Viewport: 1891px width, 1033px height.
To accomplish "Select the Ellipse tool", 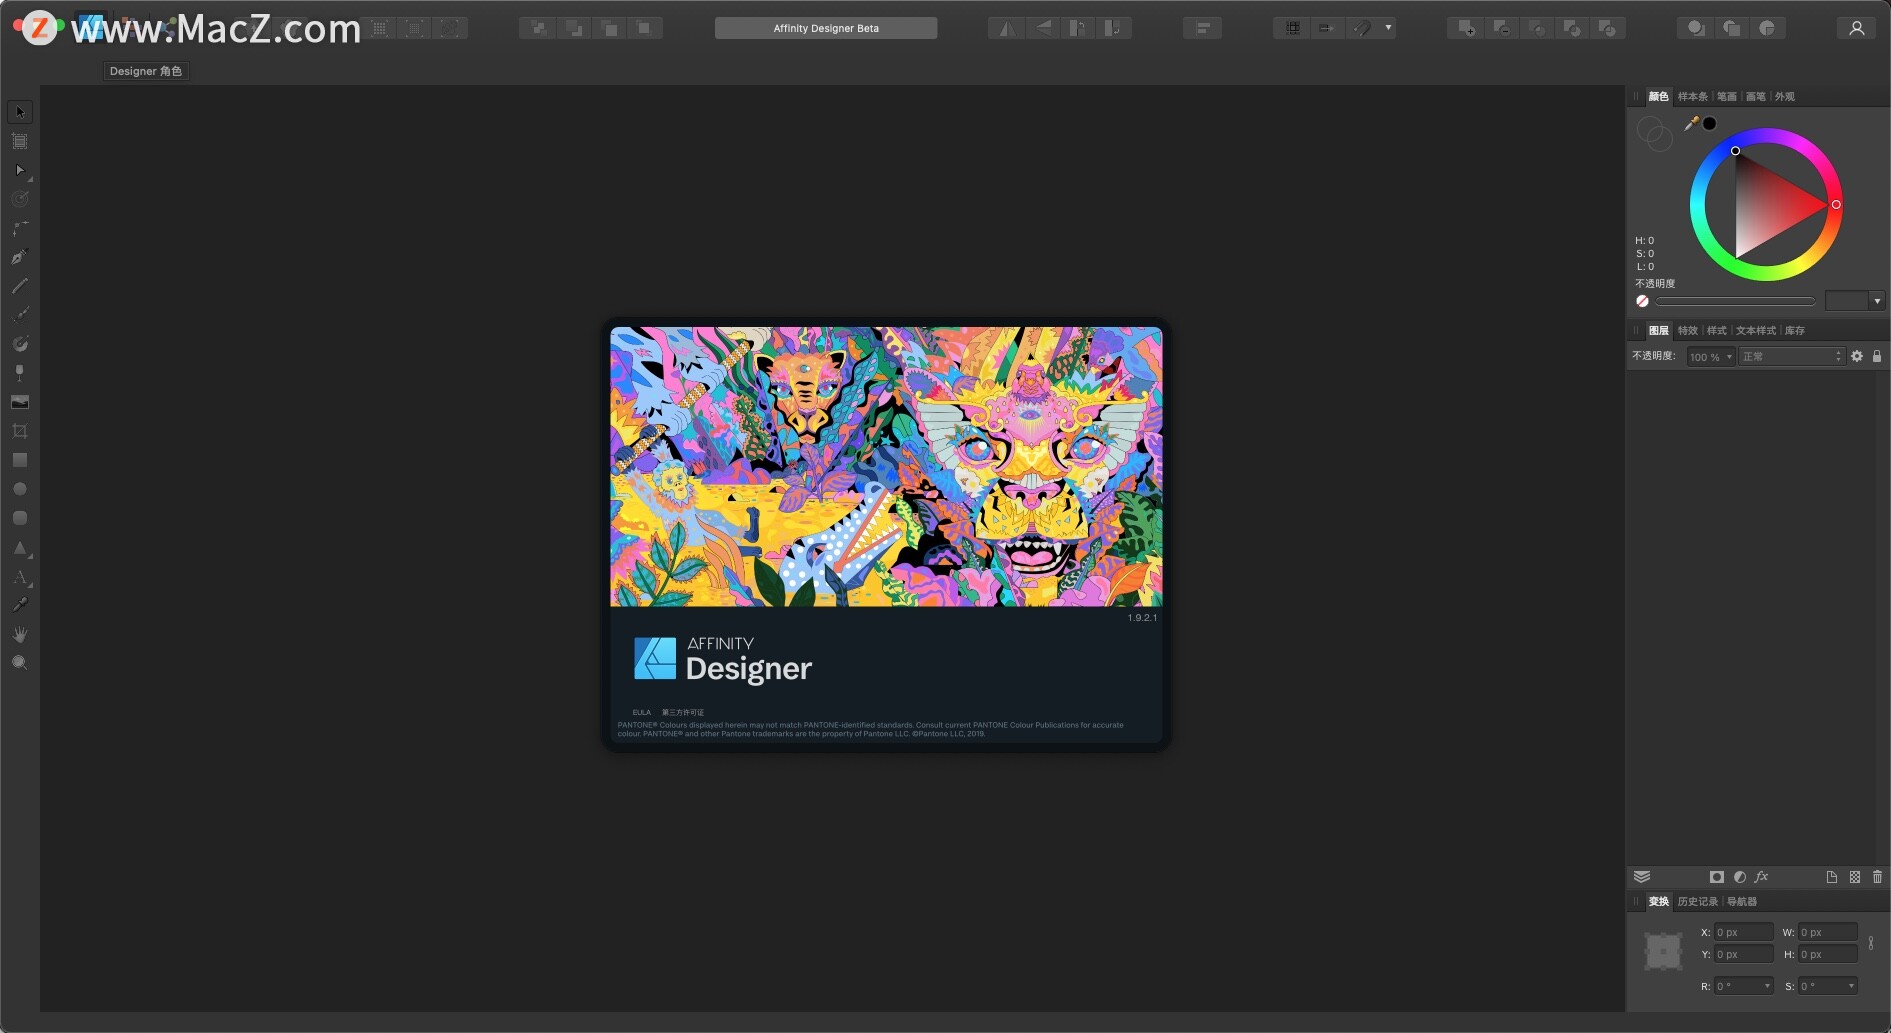I will [20, 489].
